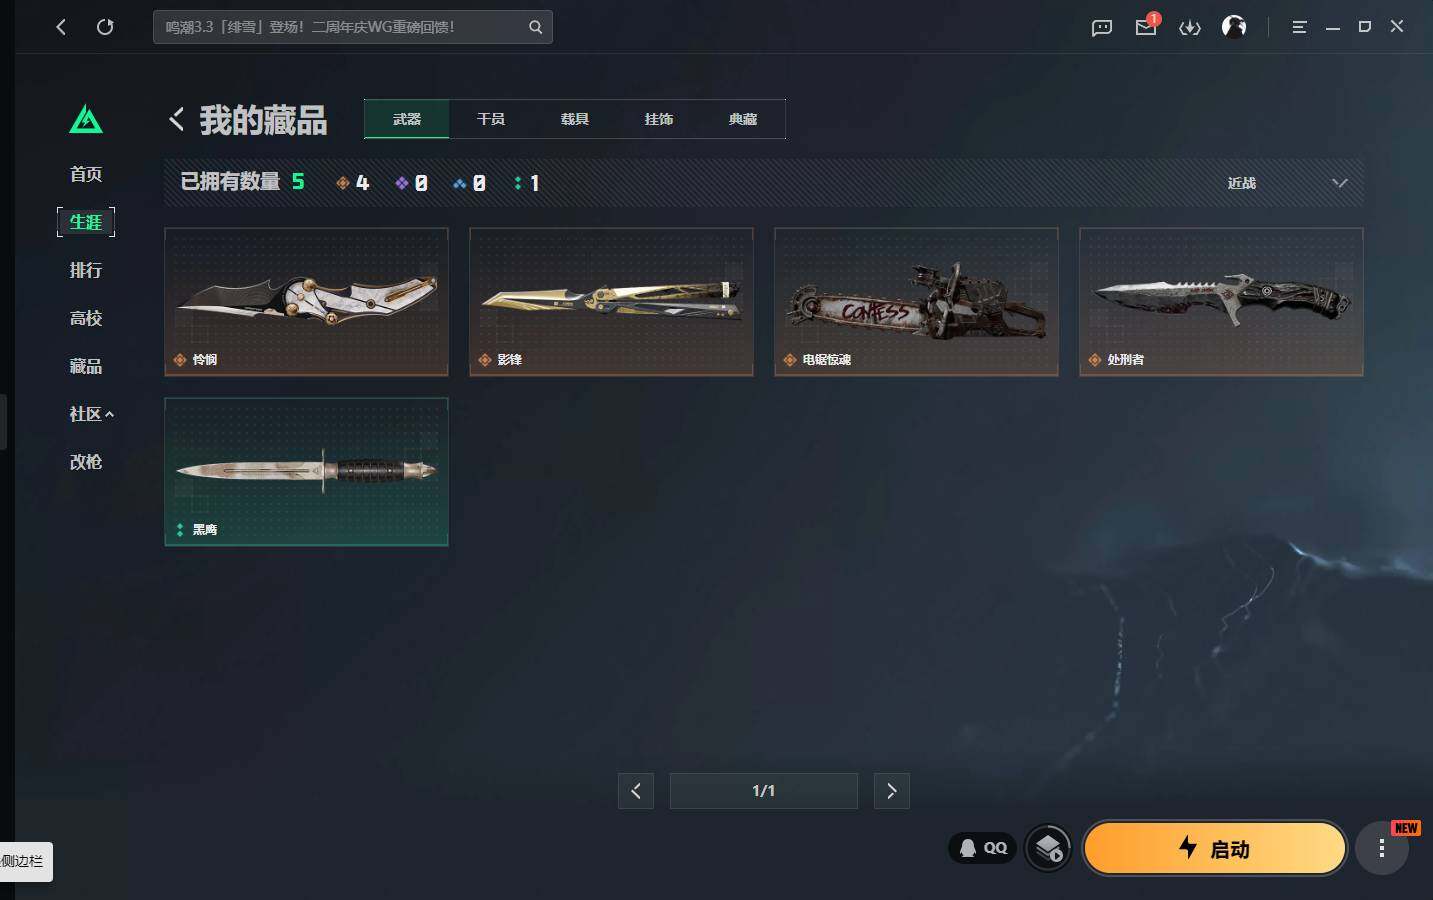Click the QQ login button
The image size is (1433, 900).
983,848
